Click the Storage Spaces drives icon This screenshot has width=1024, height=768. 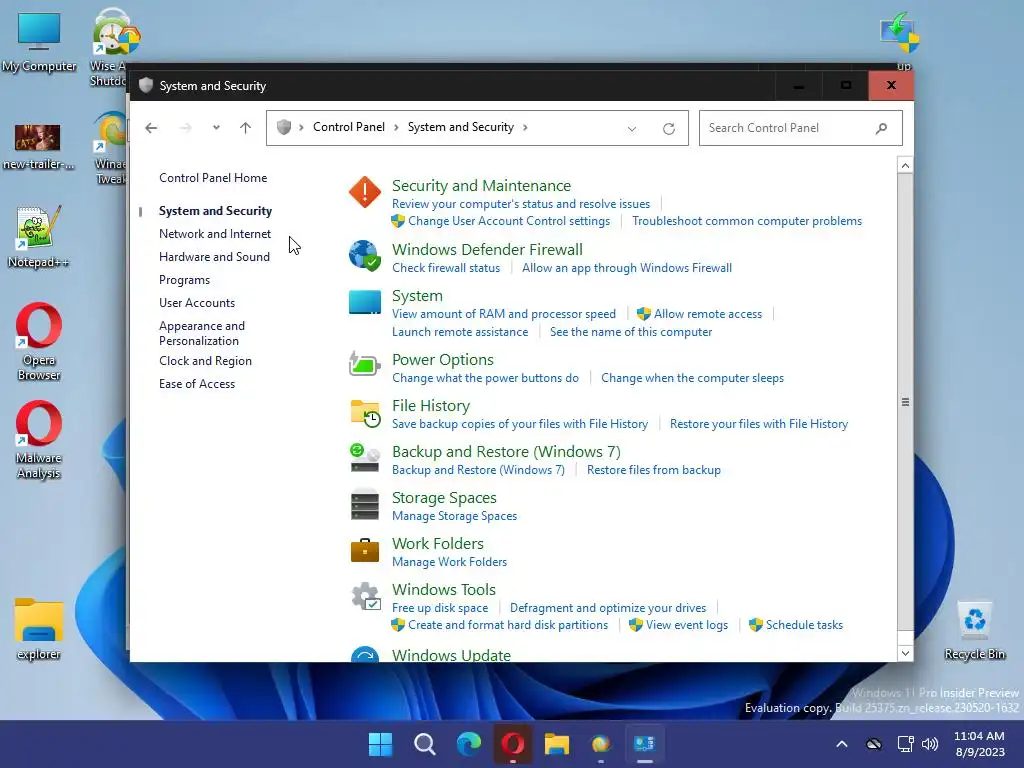(364, 505)
